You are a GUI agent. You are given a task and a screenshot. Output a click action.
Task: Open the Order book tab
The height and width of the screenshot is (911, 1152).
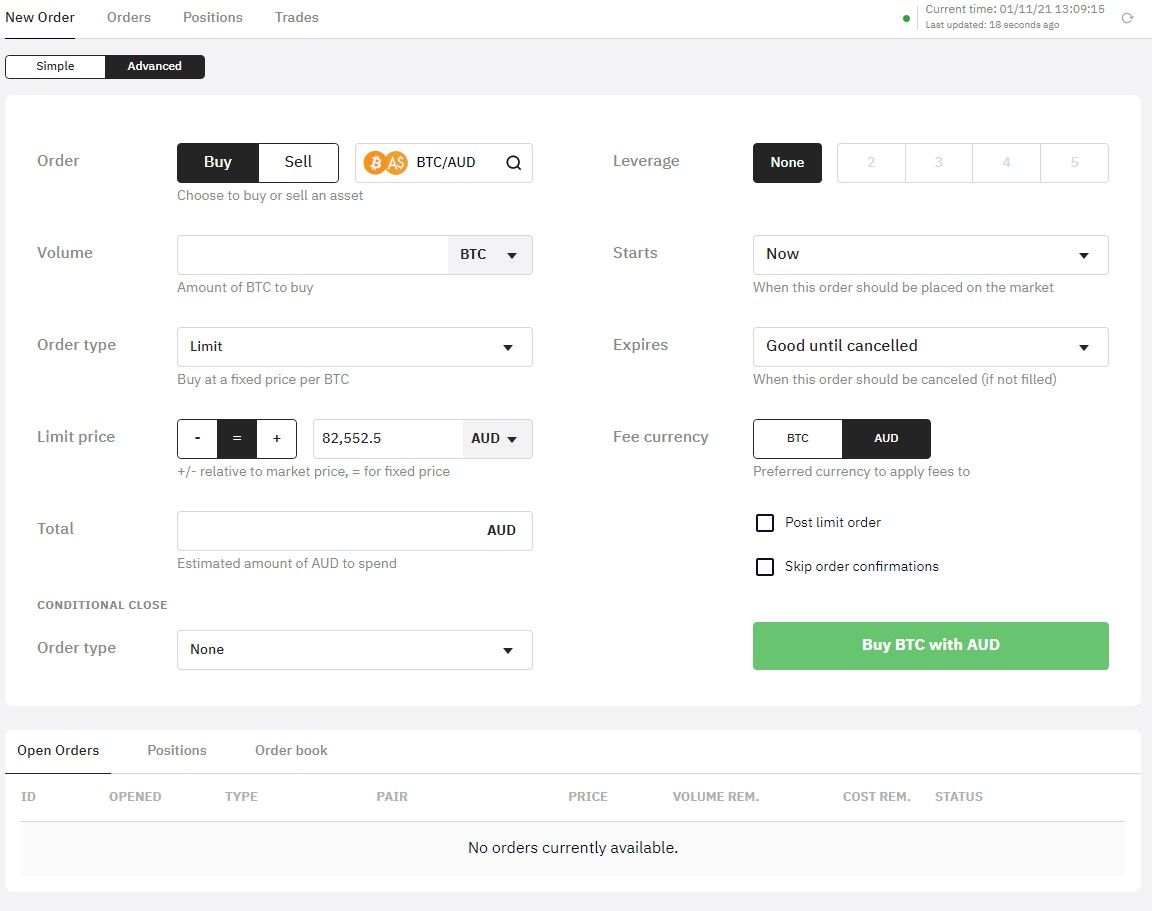291,750
